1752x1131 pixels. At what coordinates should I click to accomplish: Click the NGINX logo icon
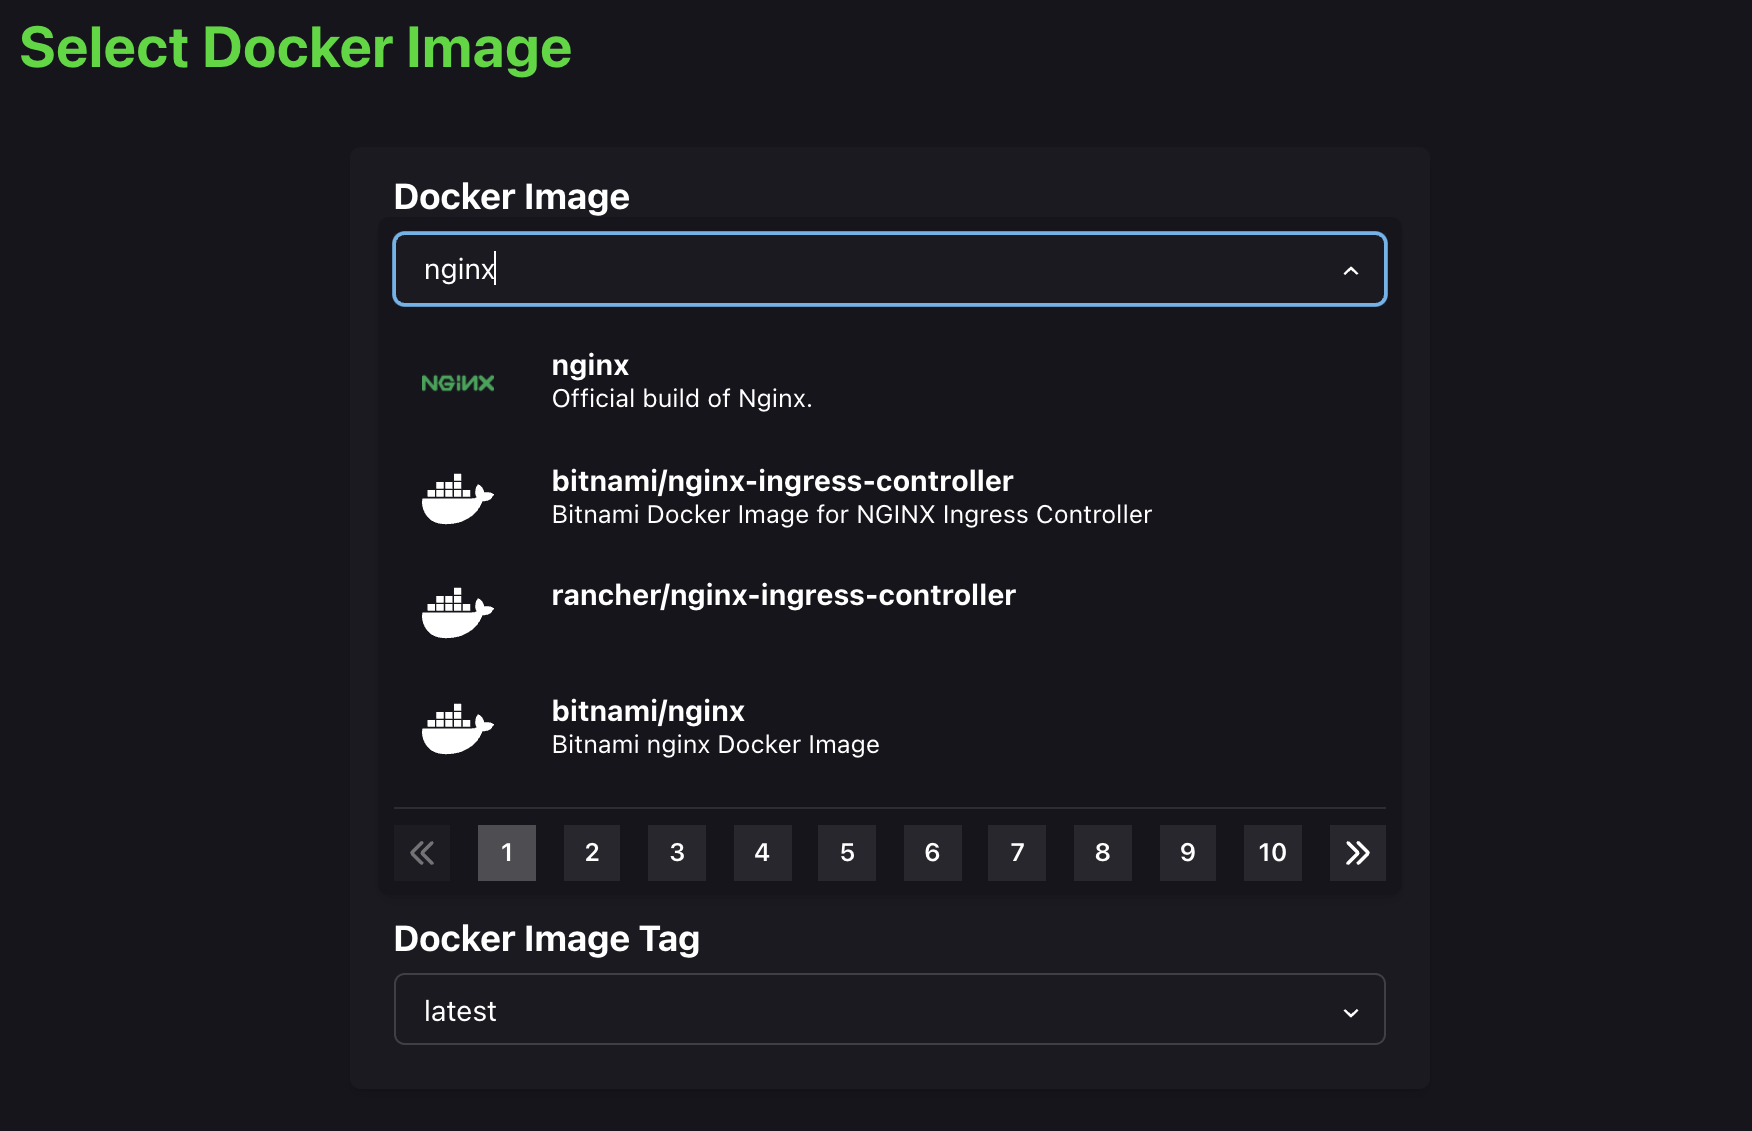tap(457, 383)
